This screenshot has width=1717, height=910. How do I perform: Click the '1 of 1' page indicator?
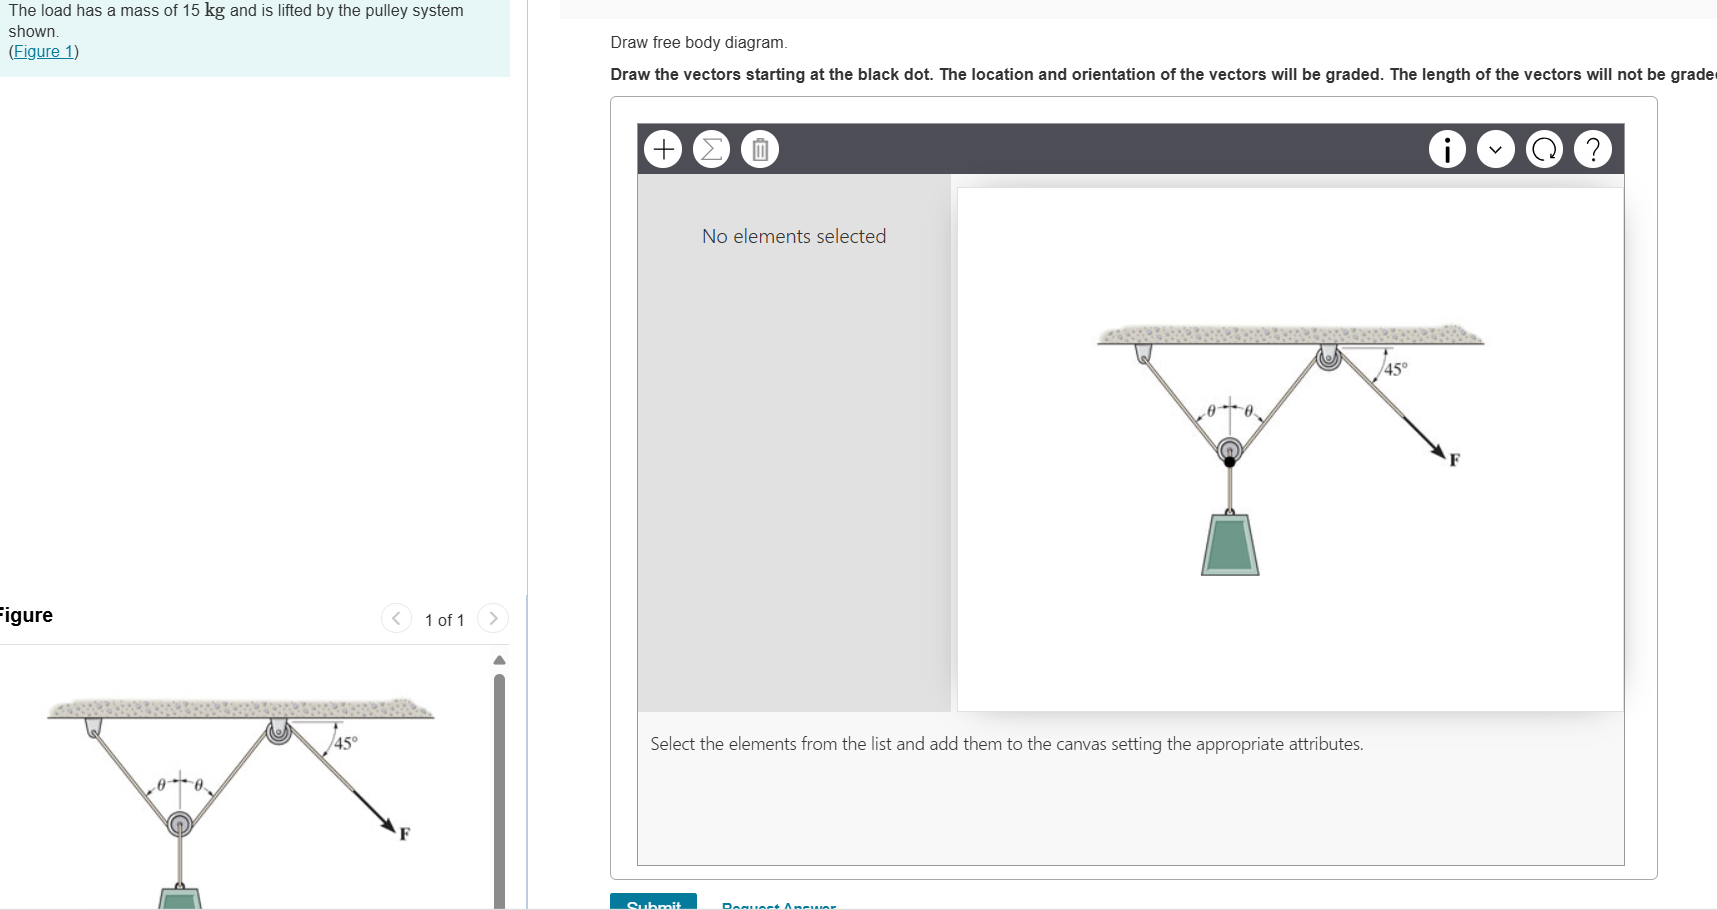point(444,619)
